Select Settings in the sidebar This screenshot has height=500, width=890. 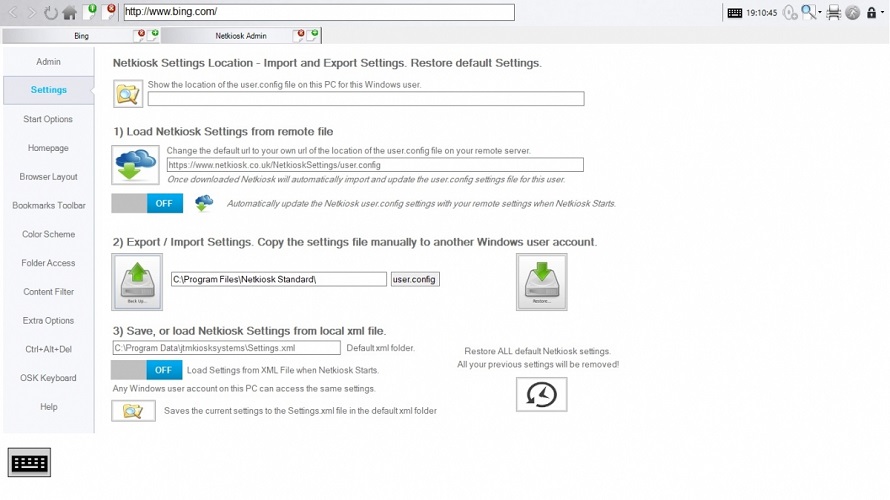48,90
